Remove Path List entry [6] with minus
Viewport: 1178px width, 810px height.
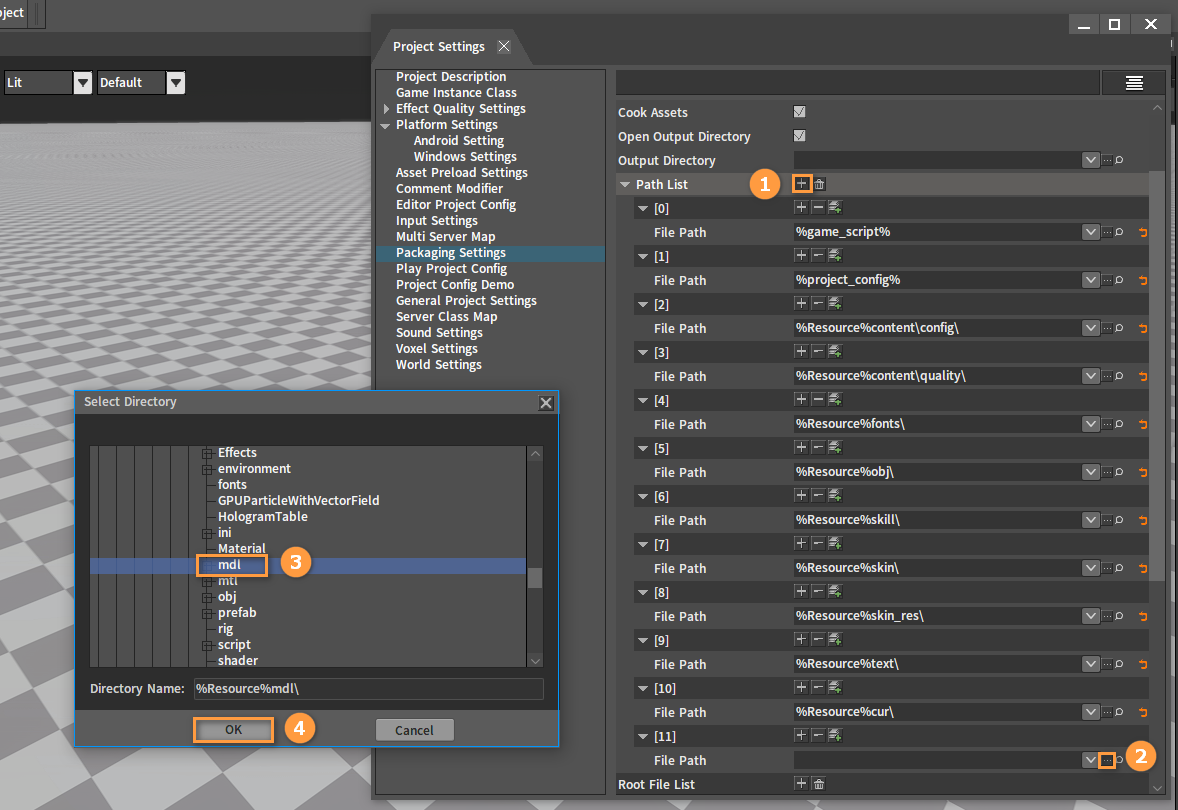818,495
